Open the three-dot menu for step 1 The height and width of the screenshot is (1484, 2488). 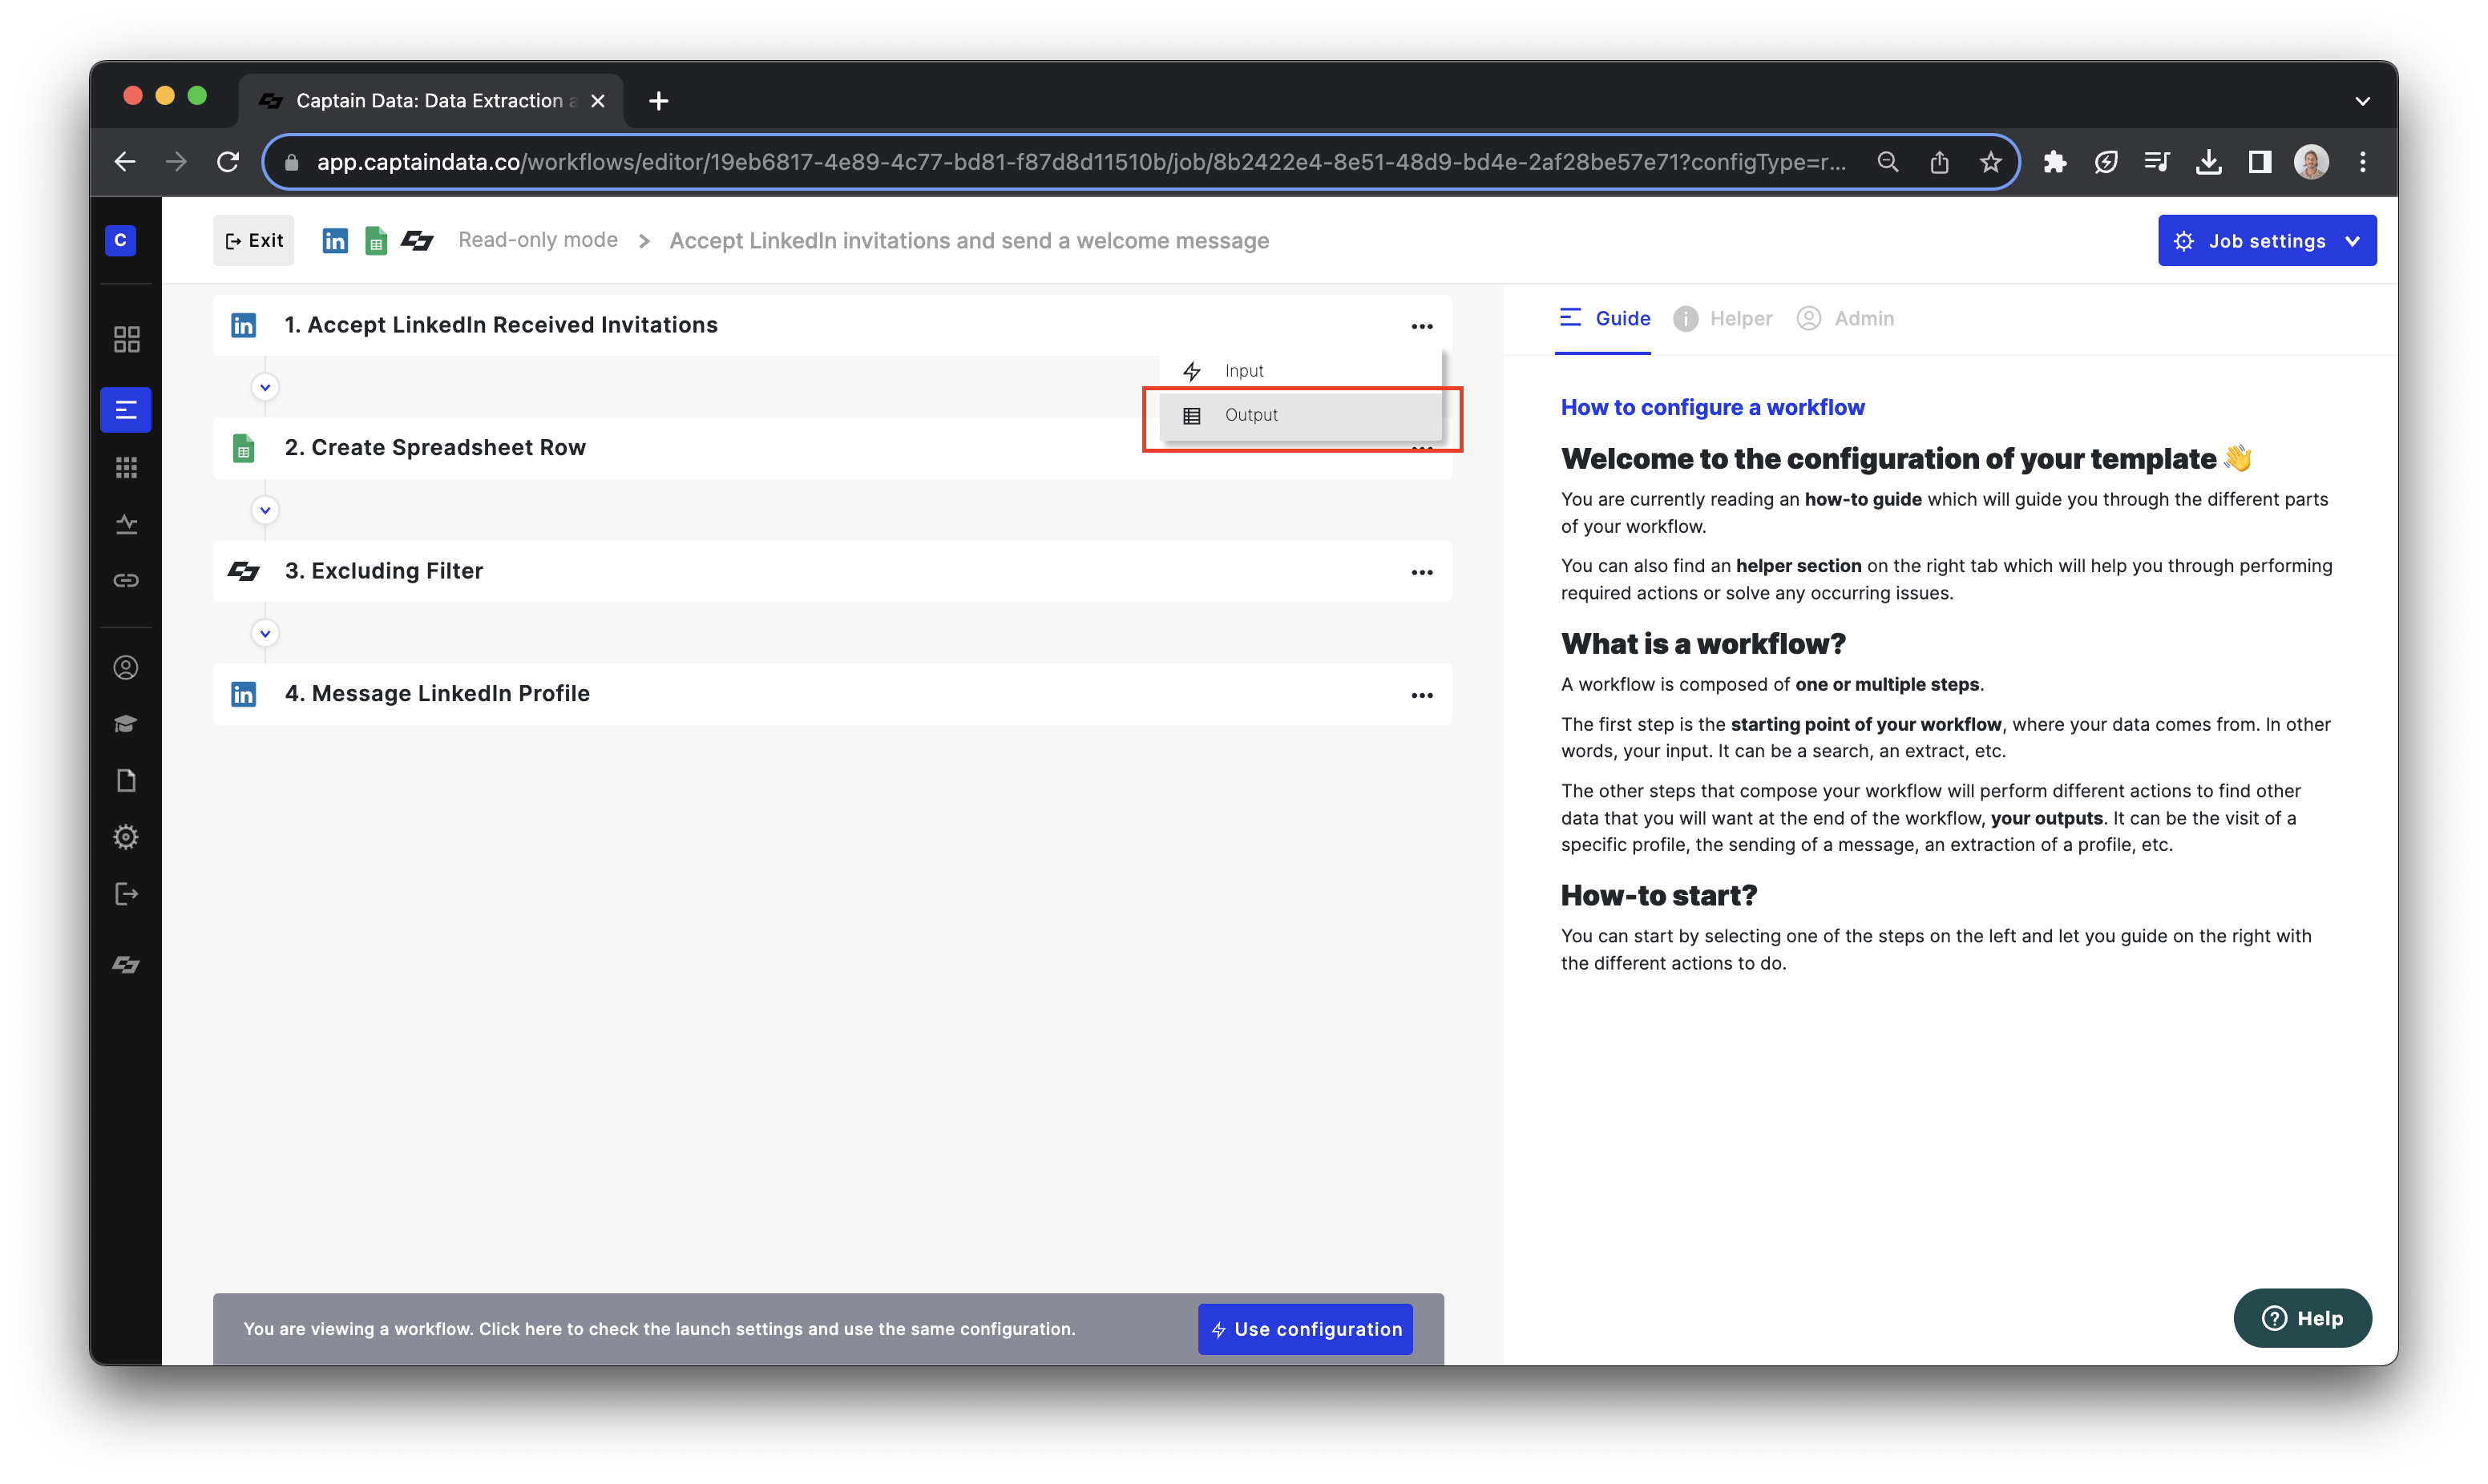pos(1421,326)
